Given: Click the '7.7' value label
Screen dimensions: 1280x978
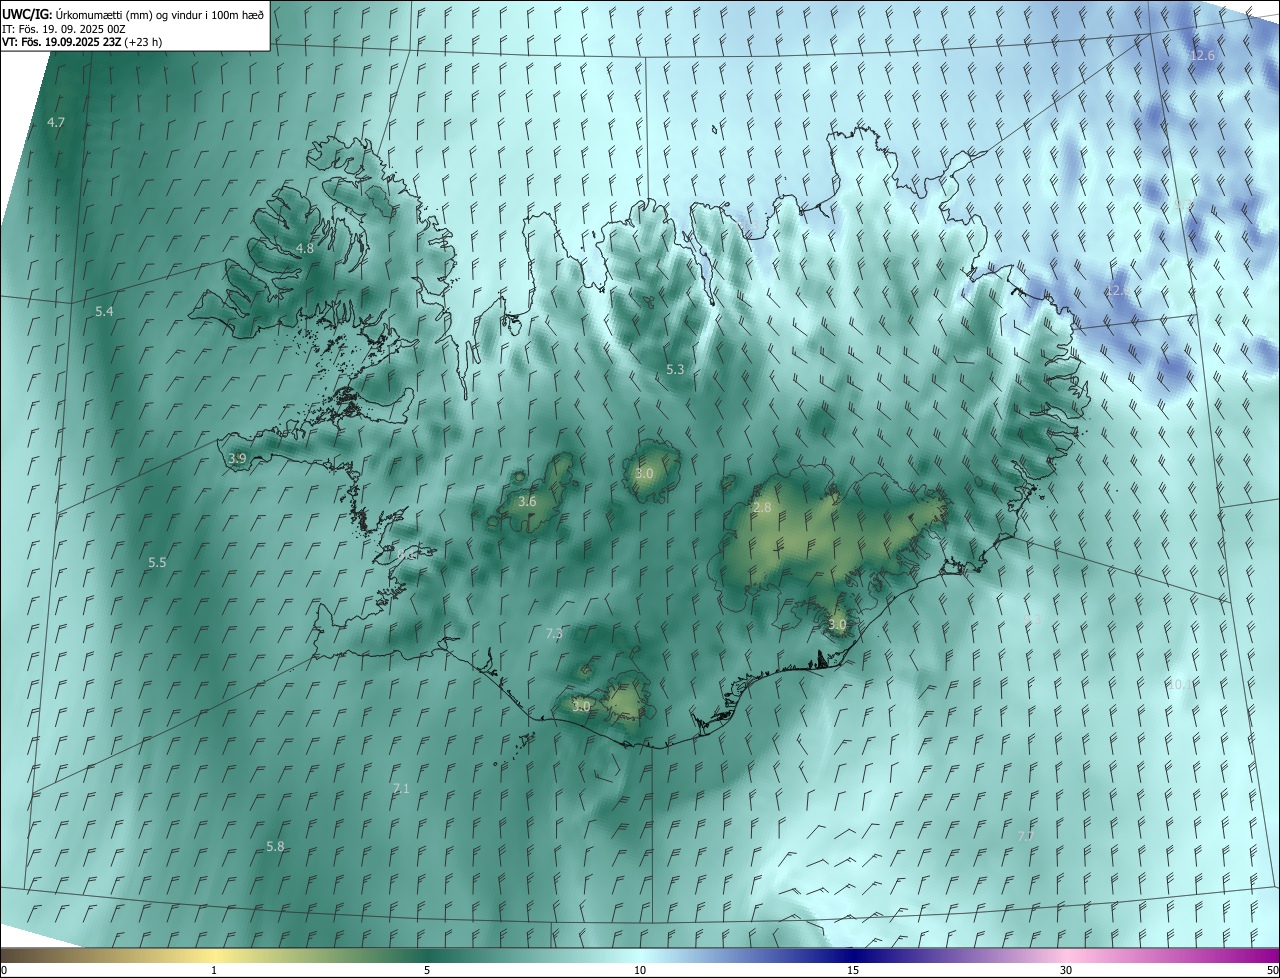Looking at the screenshot, I should tap(1026, 835).
